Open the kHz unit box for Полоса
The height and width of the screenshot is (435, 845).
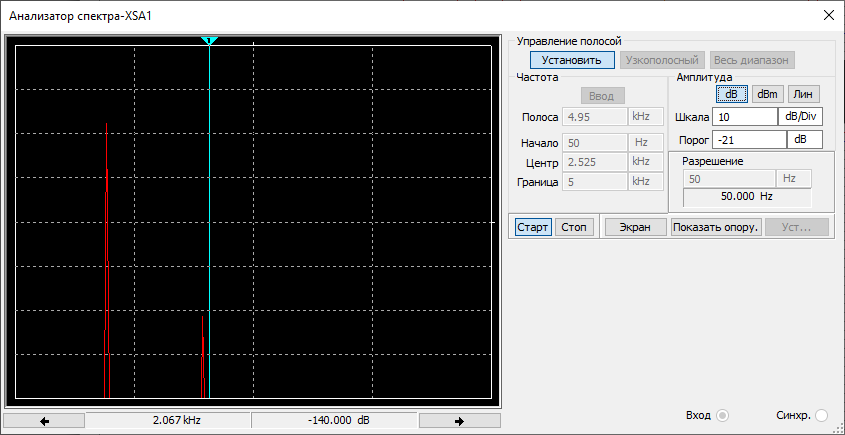[646, 116]
